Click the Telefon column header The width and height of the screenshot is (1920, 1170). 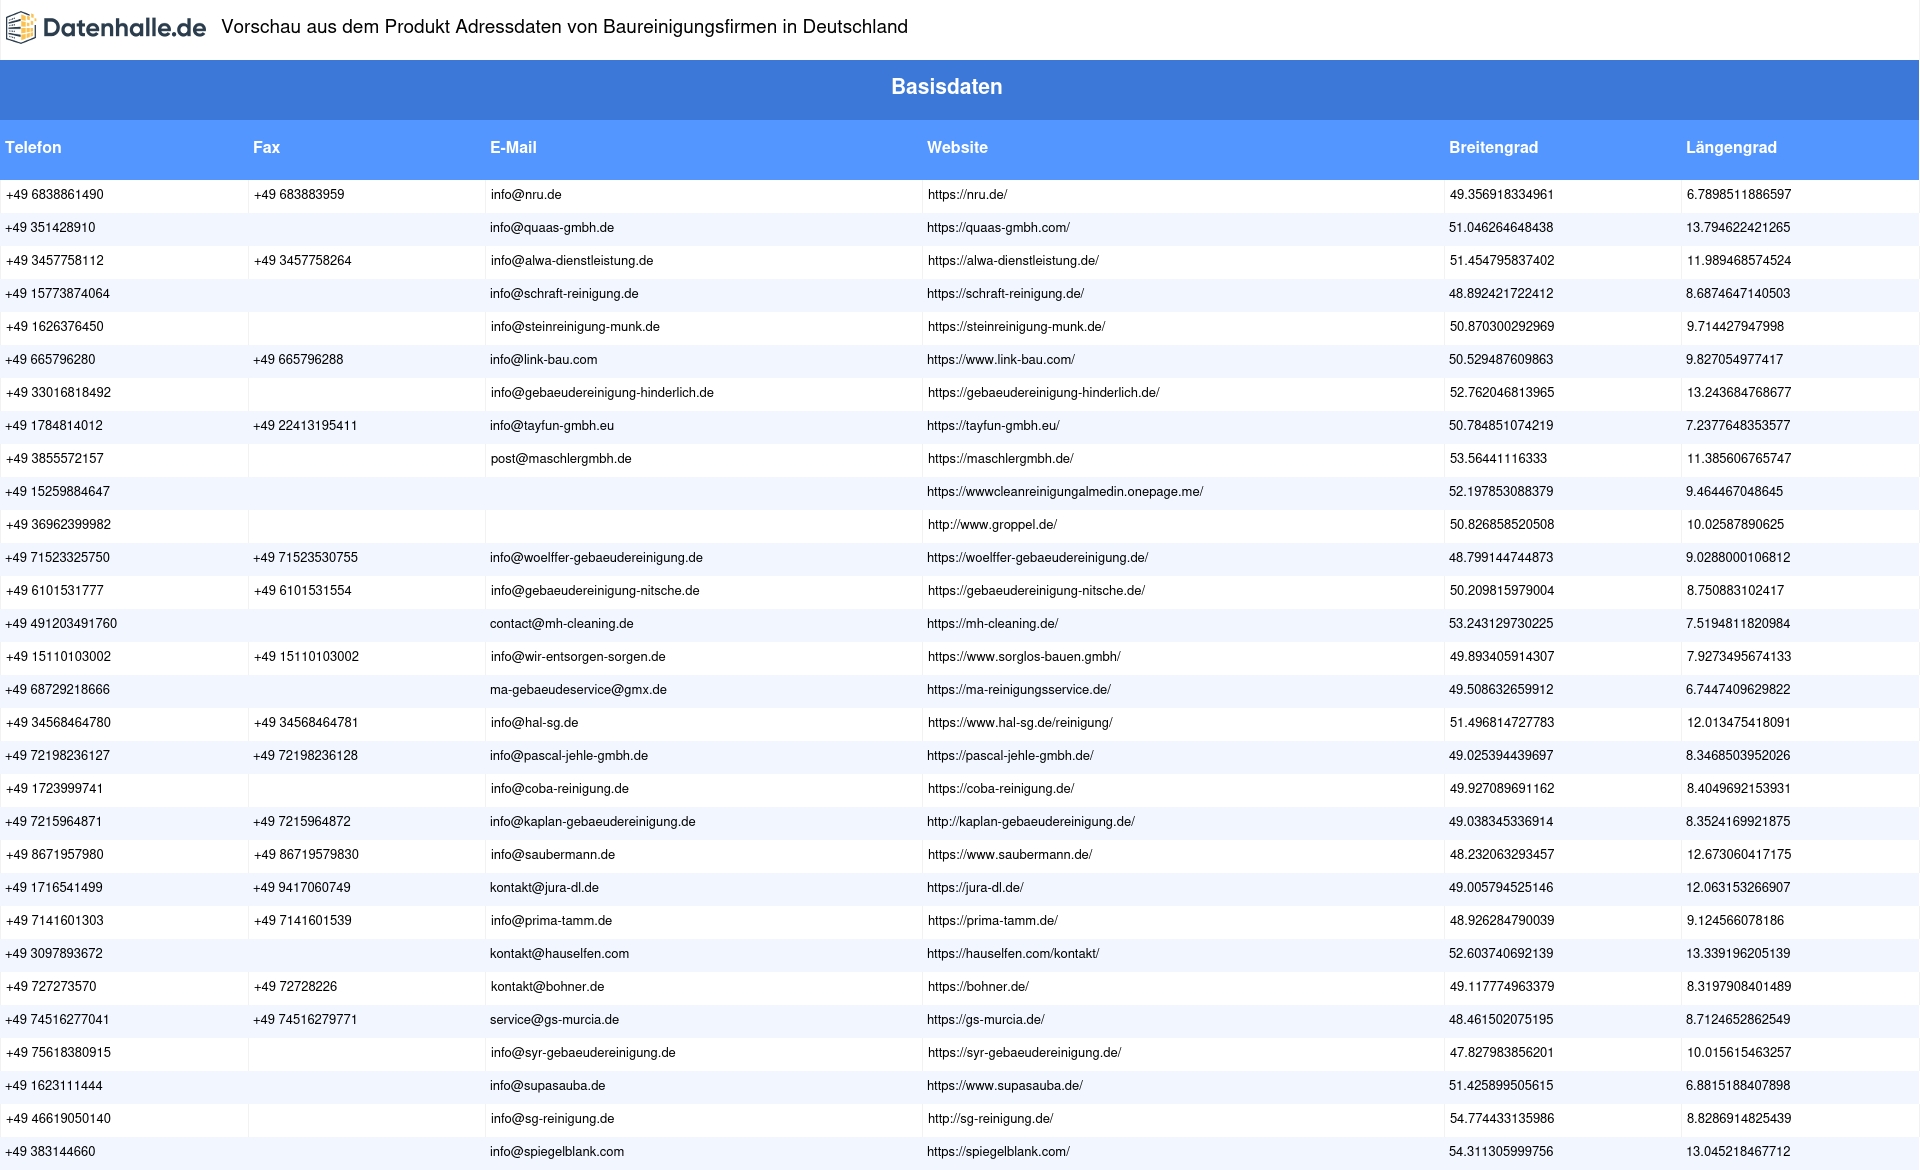point(33,148)
